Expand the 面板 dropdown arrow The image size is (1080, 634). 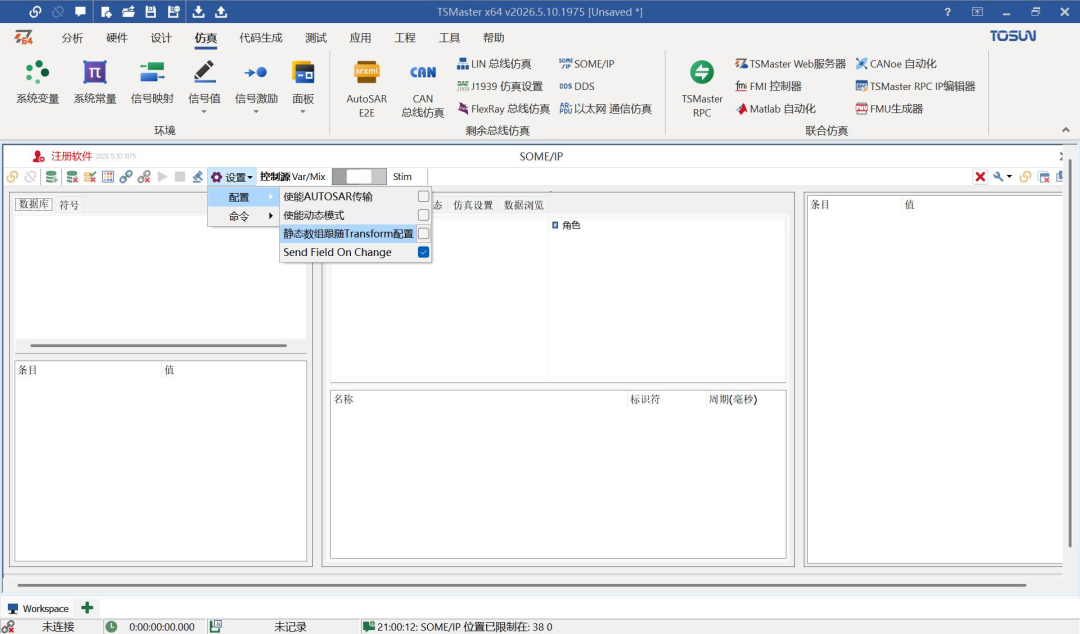(303, 112)
